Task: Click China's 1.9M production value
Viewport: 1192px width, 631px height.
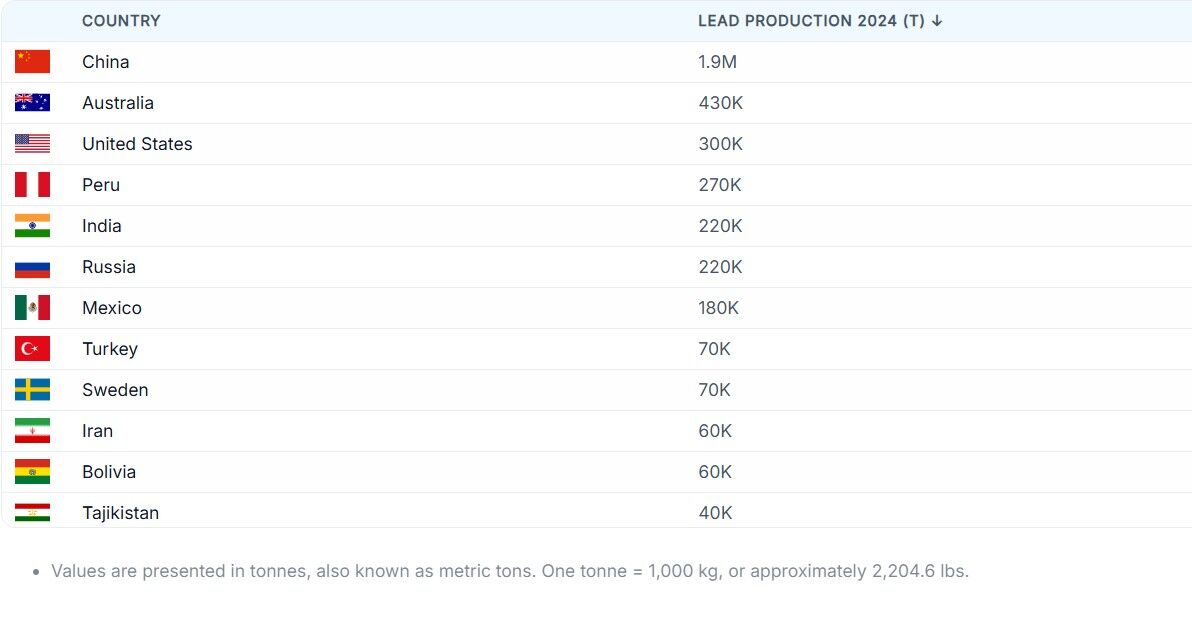Action: (x=717, y=62)
